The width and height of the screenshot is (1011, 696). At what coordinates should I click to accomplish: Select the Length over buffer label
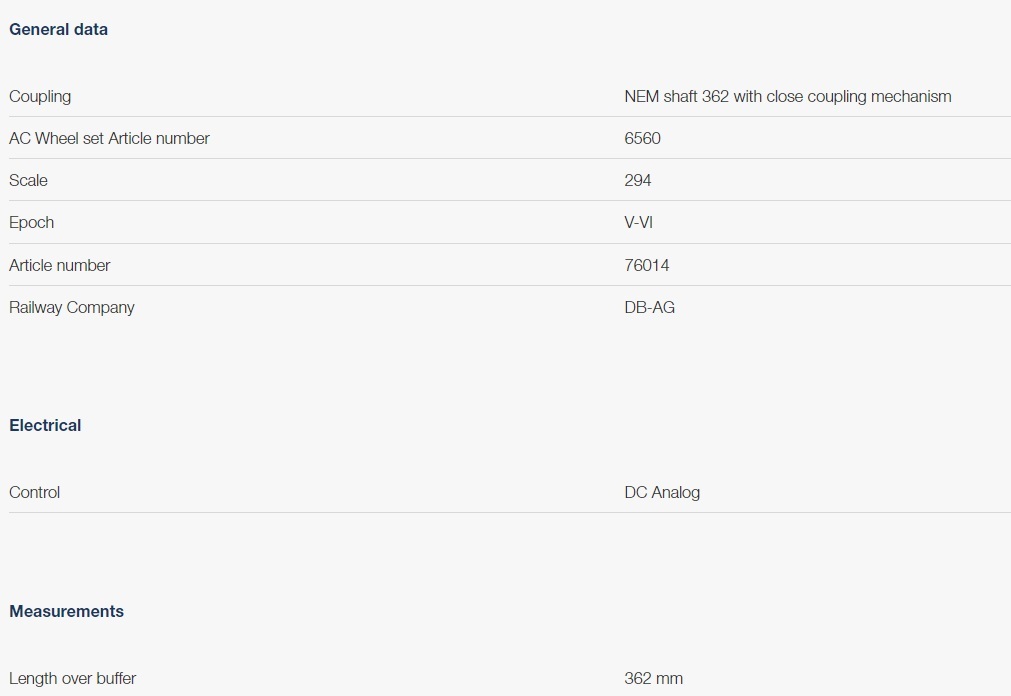(x=72, y=678)
